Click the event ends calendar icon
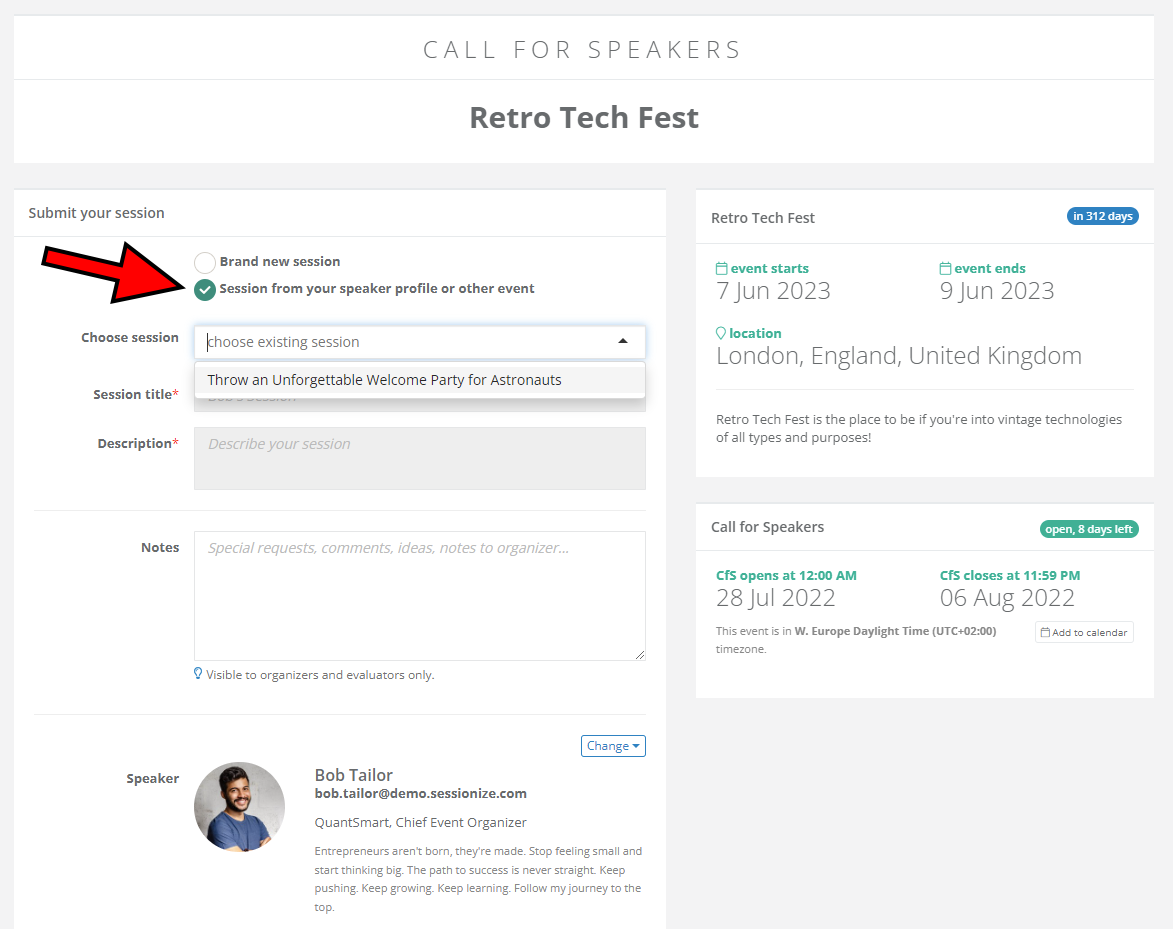The image size is (1173, 929). click(945, 268)
